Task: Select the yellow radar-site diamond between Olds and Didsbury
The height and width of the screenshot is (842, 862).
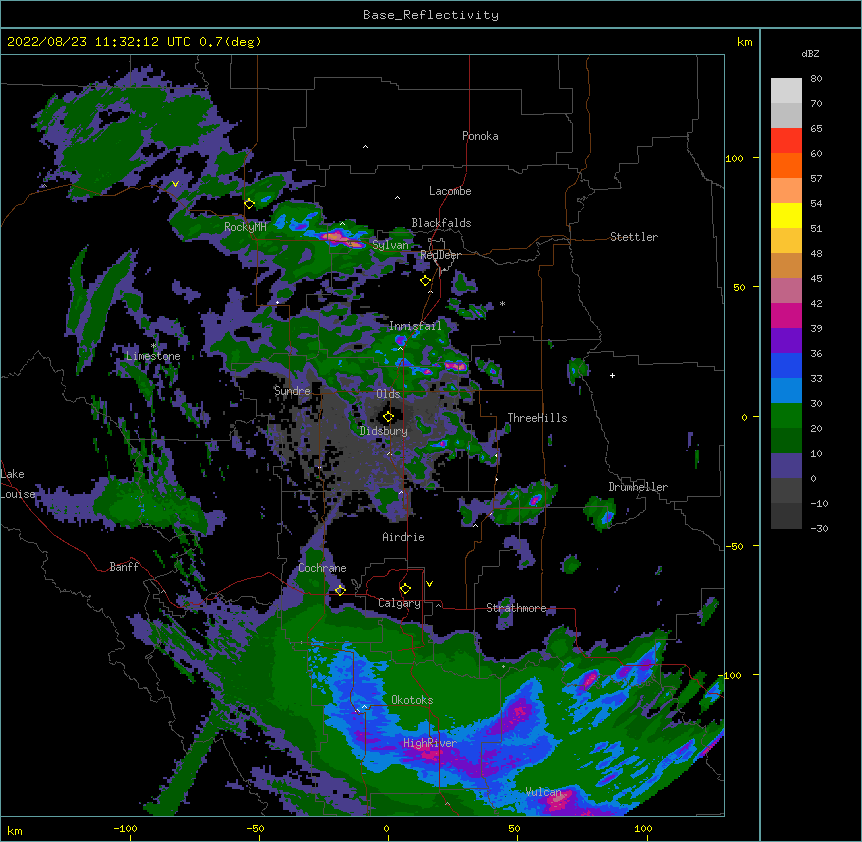Action: [389, 416]
